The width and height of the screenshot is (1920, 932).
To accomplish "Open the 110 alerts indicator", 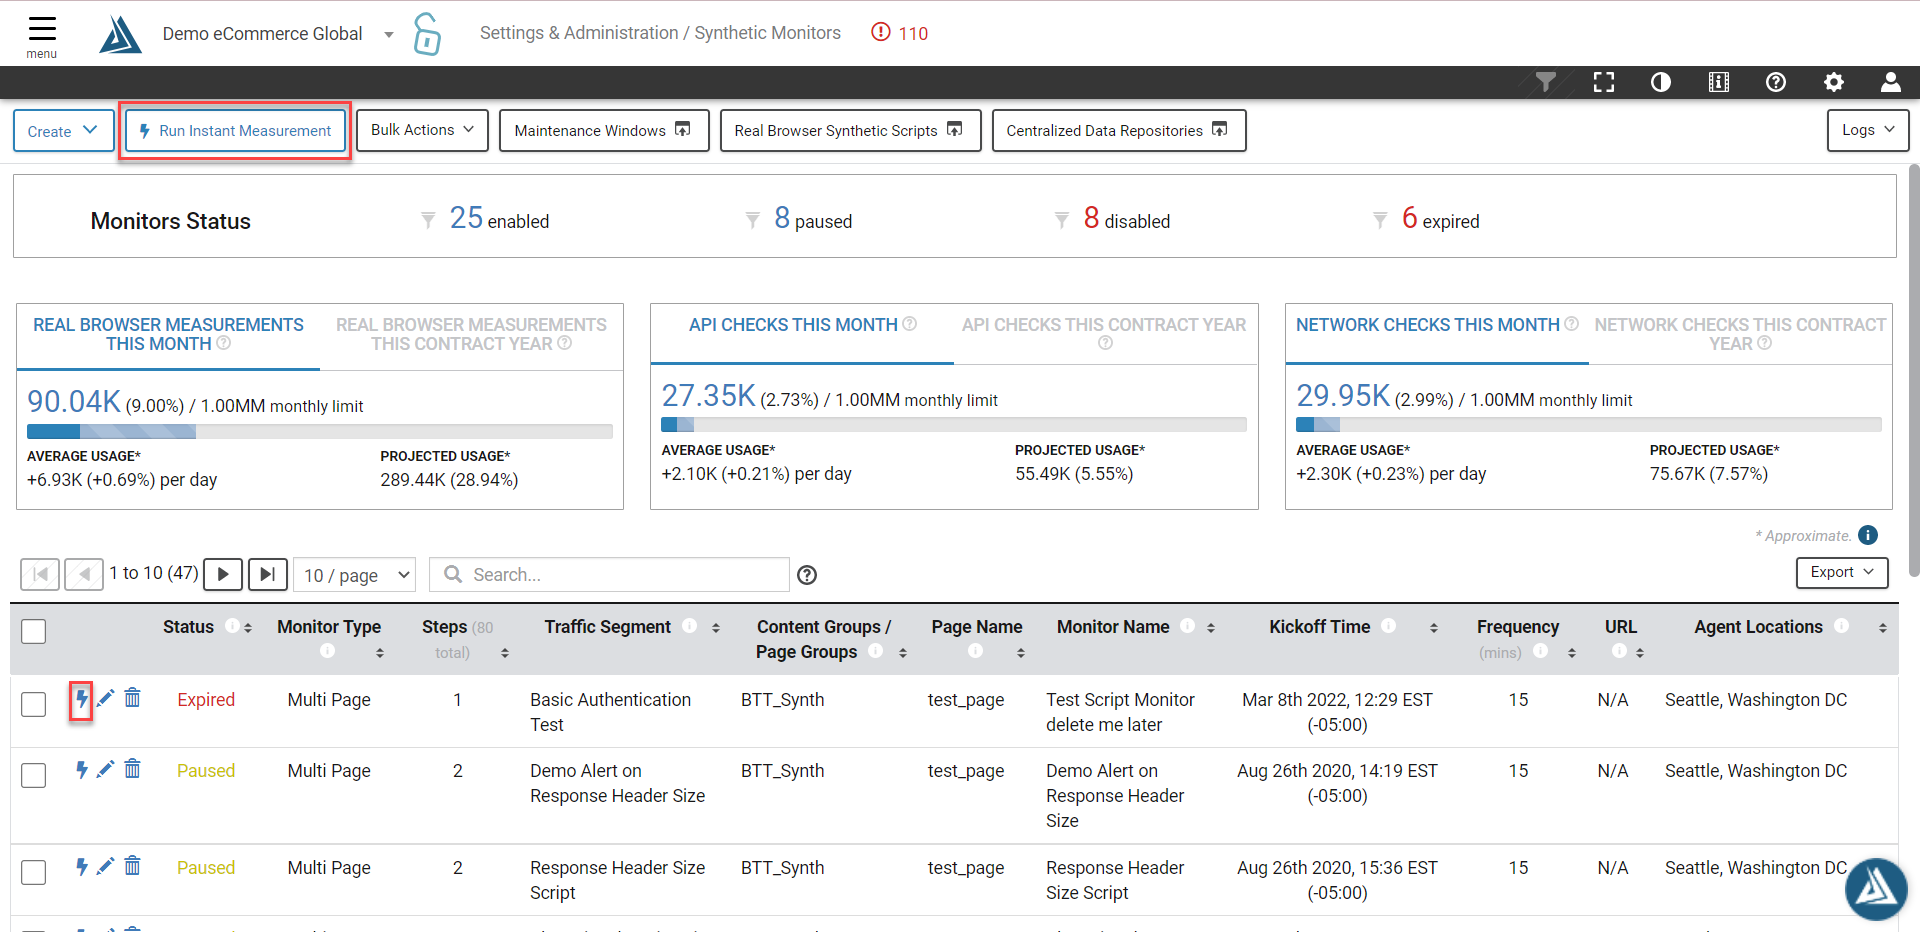I will click(900, 33).
